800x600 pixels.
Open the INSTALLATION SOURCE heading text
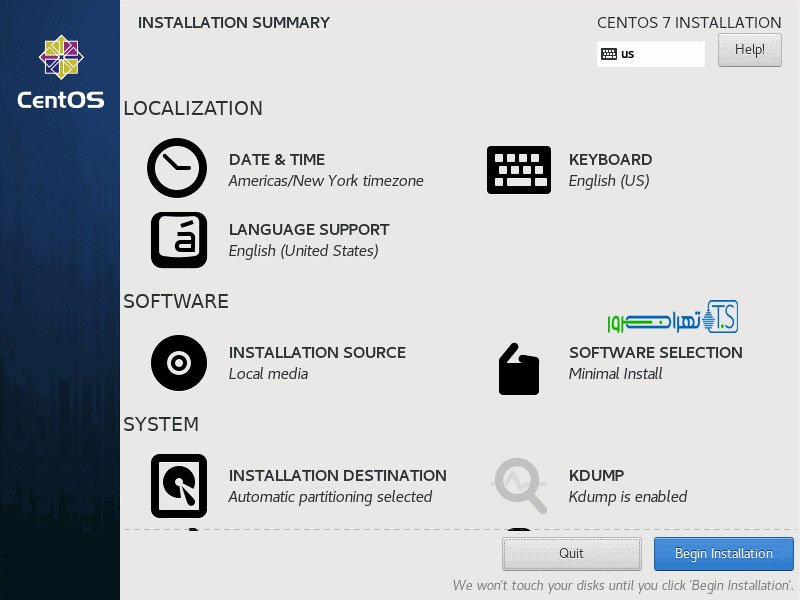click(317, 353)
